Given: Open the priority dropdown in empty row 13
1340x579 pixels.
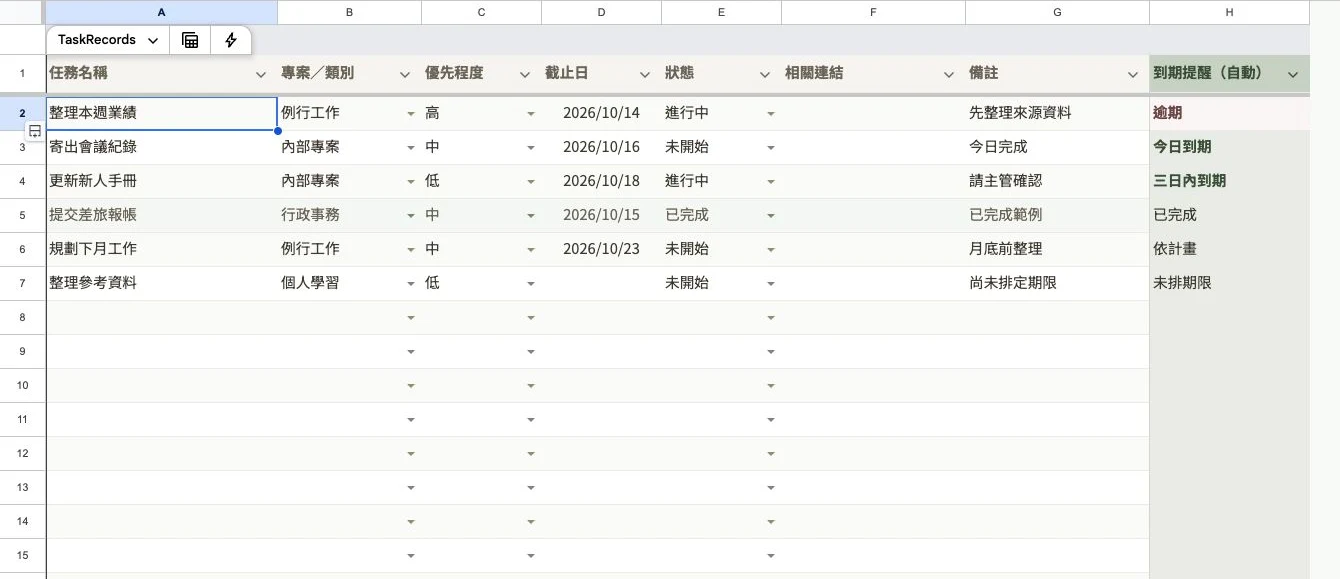Looking at the screenshot, I should [531, 488].
